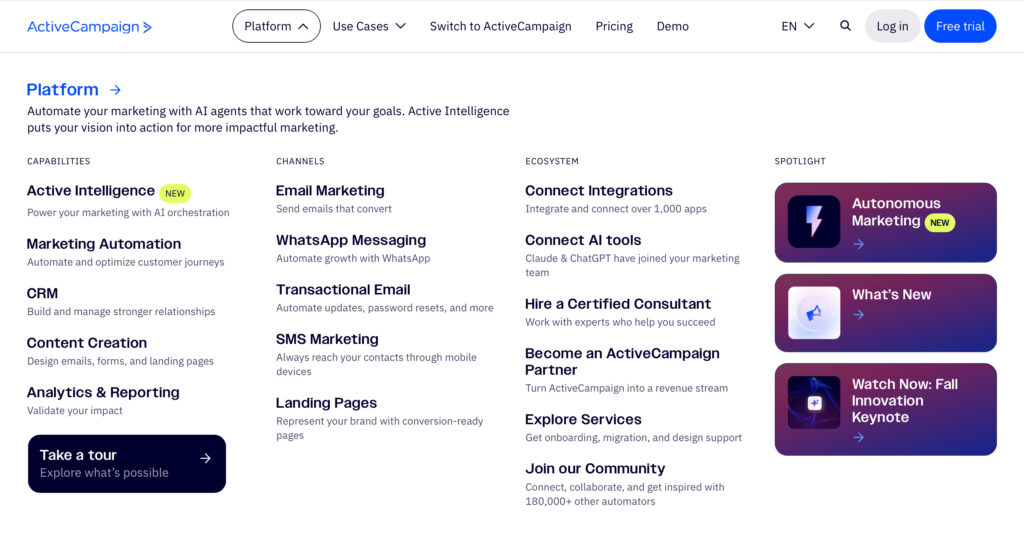
Task: Click the NEW badge on Autonomous Marketing card
Action: pos(940,223)
